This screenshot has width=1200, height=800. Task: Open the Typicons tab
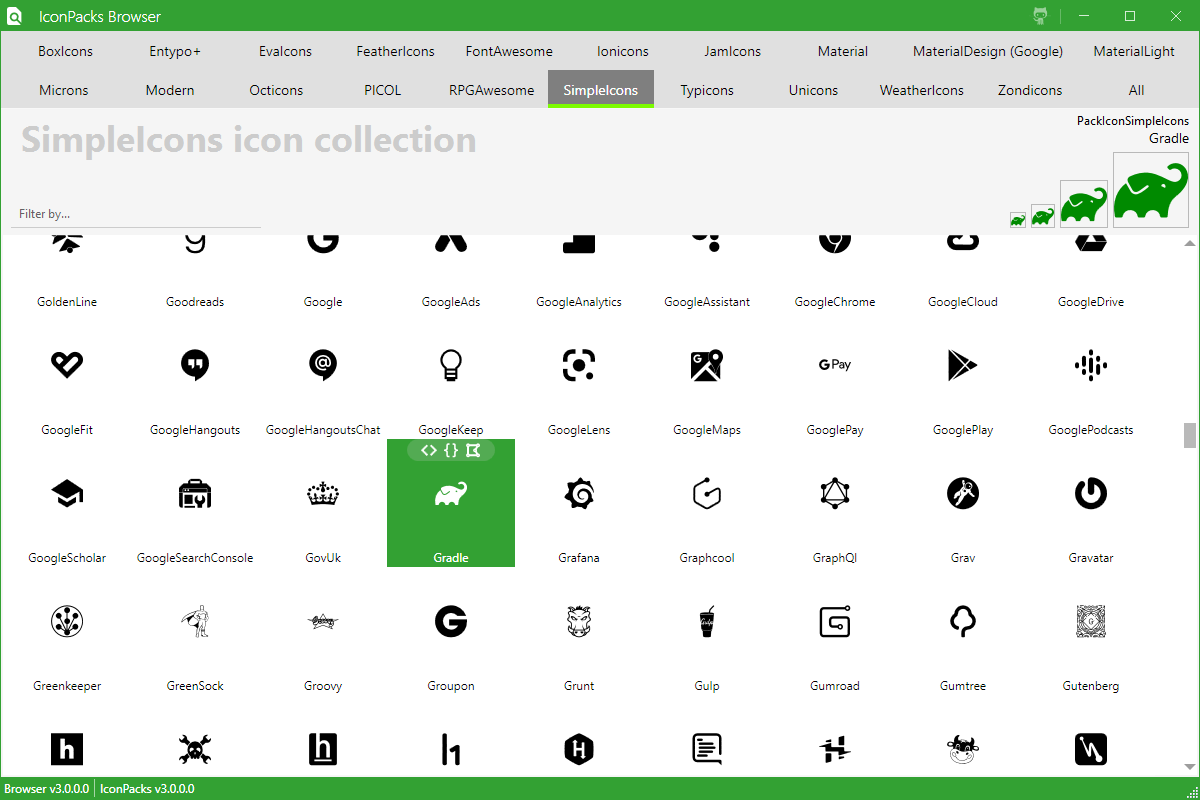coord(707,90)
